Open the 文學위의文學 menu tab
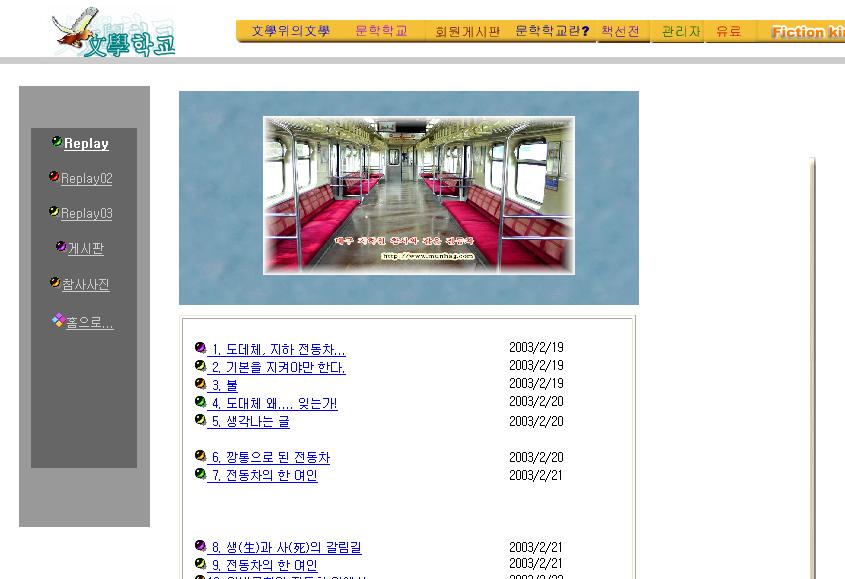The width and height of the screenshot is (845, 579). pos(290,31)
